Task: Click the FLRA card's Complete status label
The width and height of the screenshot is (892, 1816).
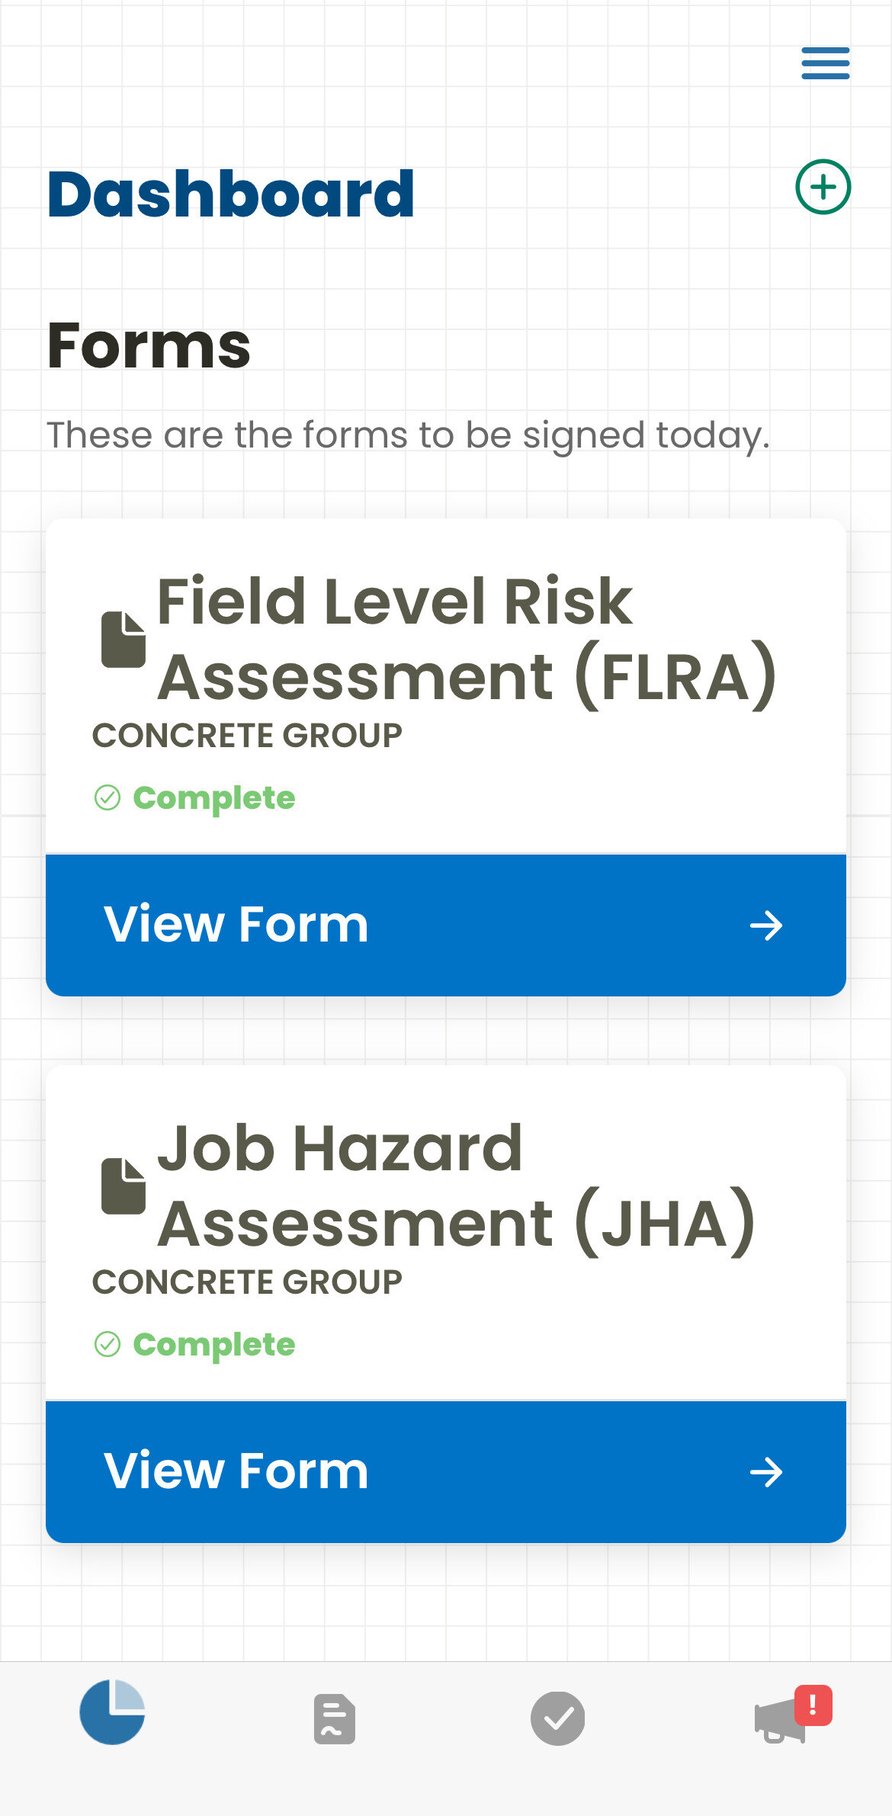Action: (x=214, y=798)
